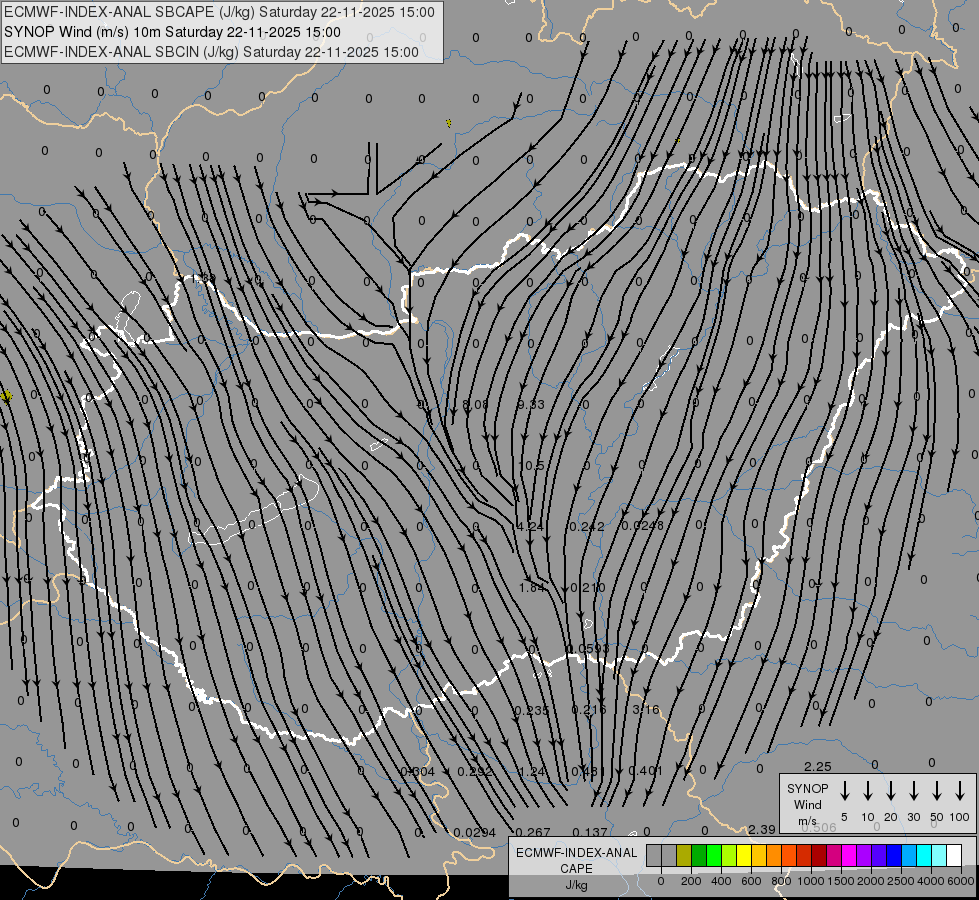Click the 0.401 CAPE value on map
Image resolution: width=979 pixels, height=900 pixels.
coord(645,770)
